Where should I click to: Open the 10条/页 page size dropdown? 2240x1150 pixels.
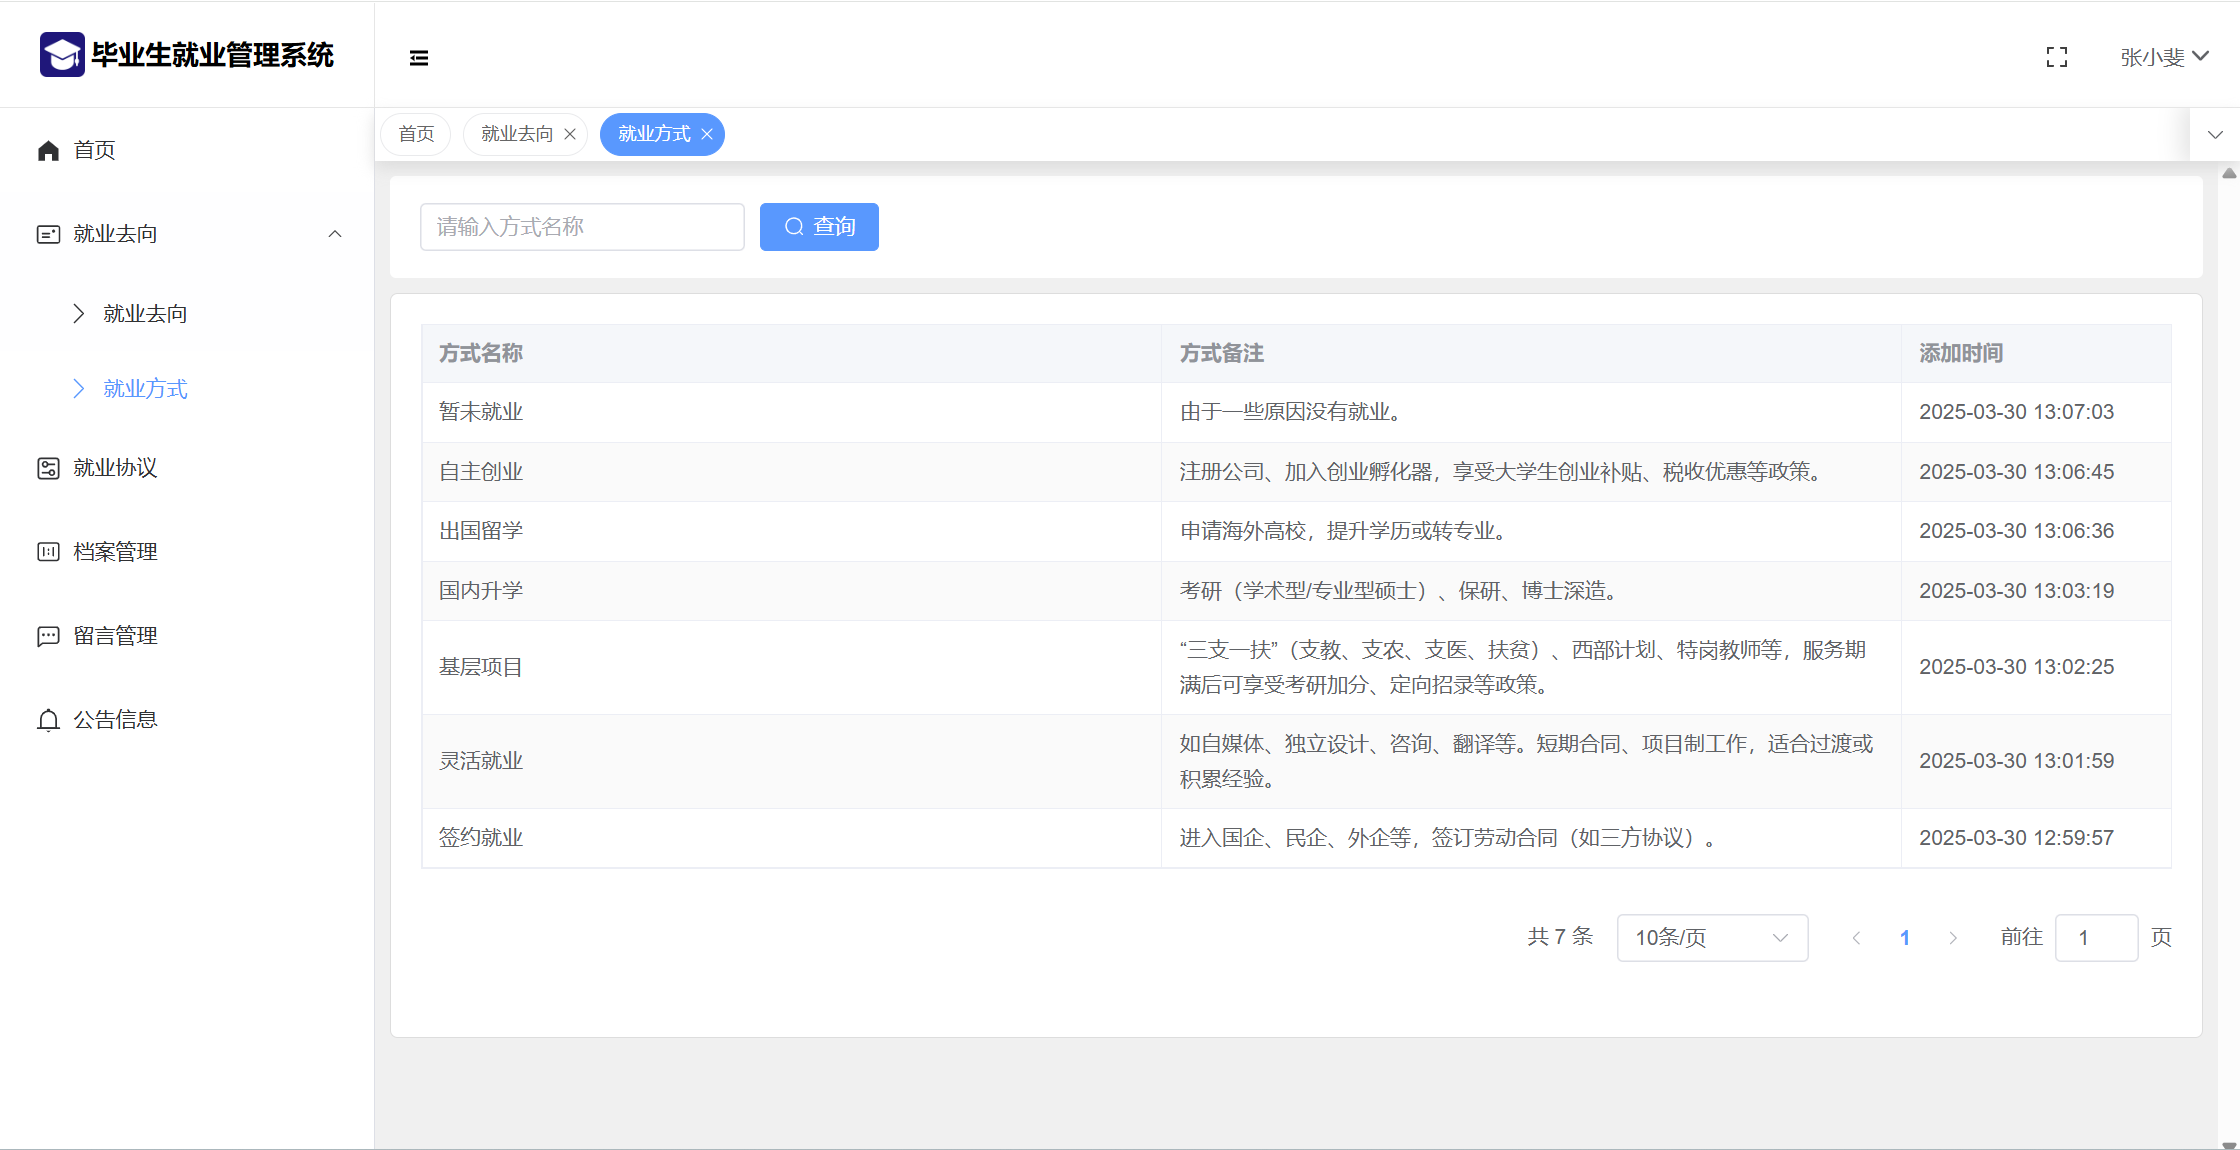(x=1711, y=938)
